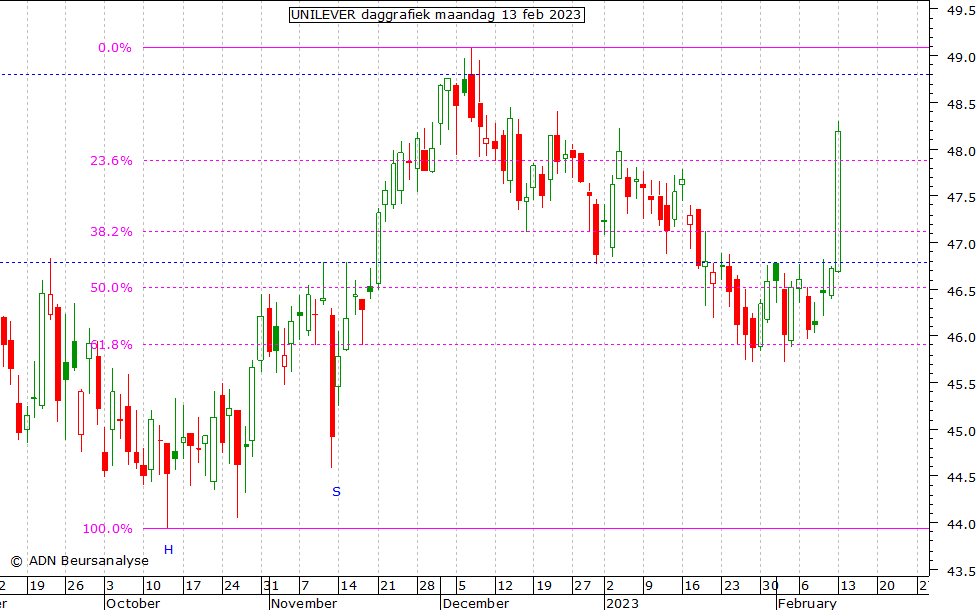Select the 23.6% Fibonacci label
This screenshot has height=610, width=980.
[x=111, y=161]
